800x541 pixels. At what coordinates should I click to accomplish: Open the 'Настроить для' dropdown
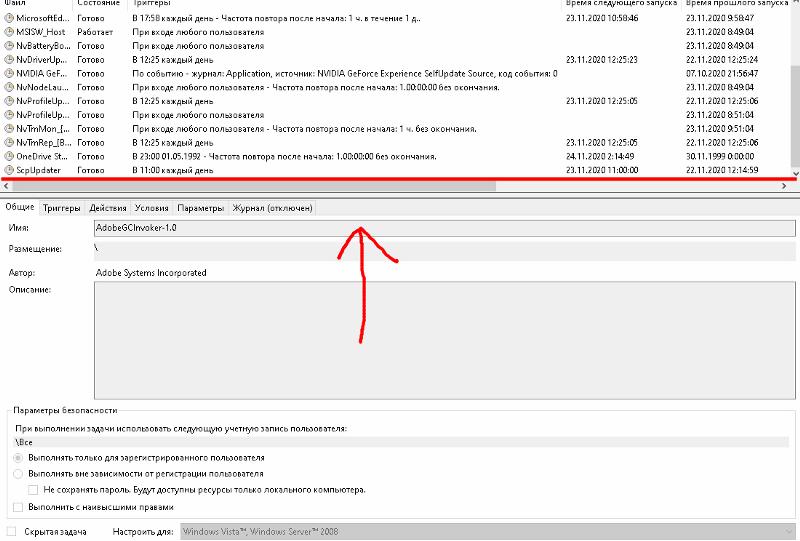pos(487,531)
